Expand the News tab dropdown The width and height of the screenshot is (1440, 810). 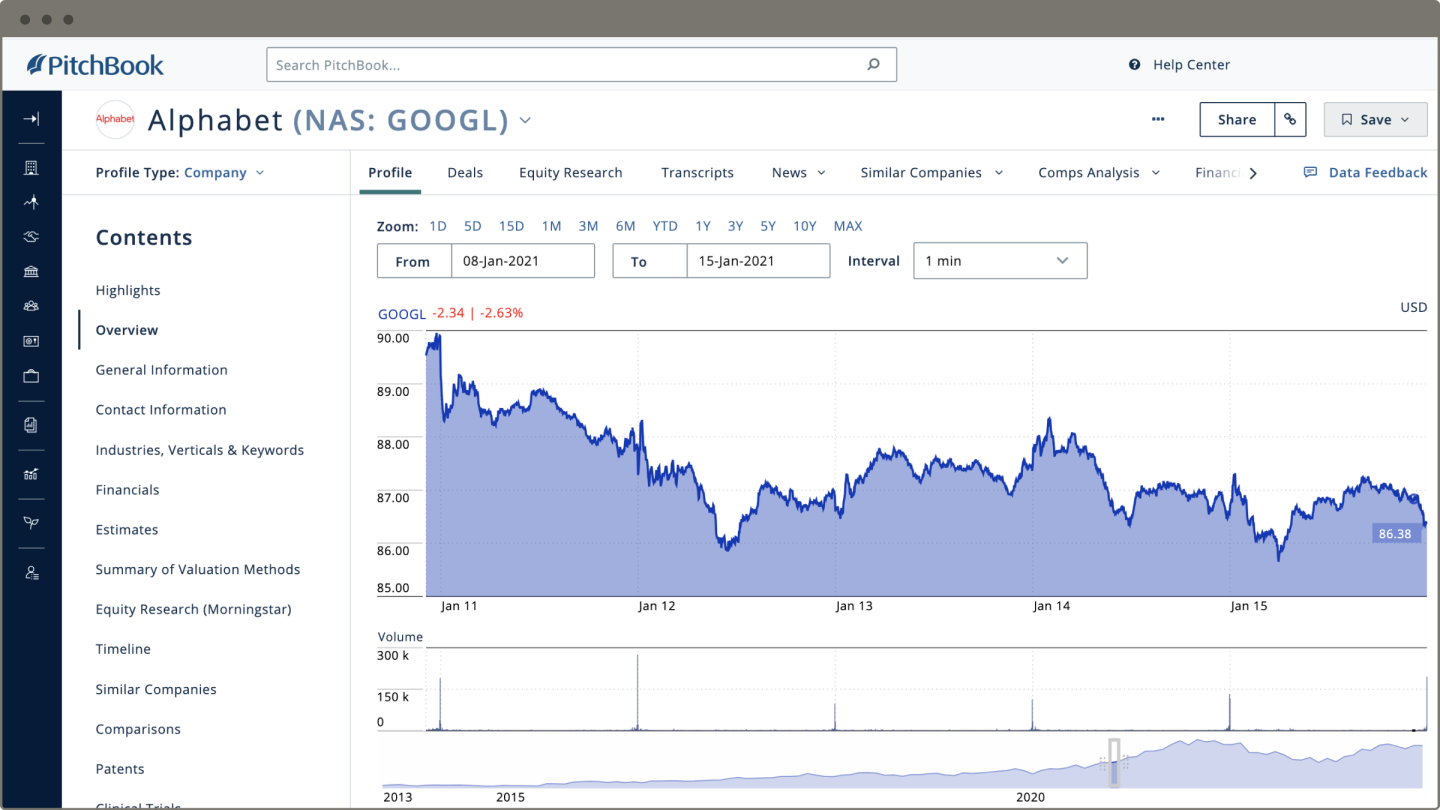point(821,173)
